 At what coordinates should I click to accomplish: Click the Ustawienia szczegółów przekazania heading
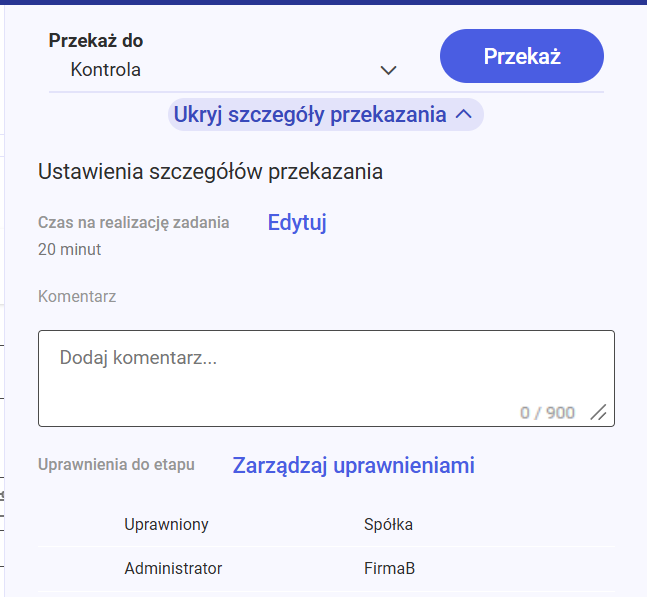click(210, 171)
